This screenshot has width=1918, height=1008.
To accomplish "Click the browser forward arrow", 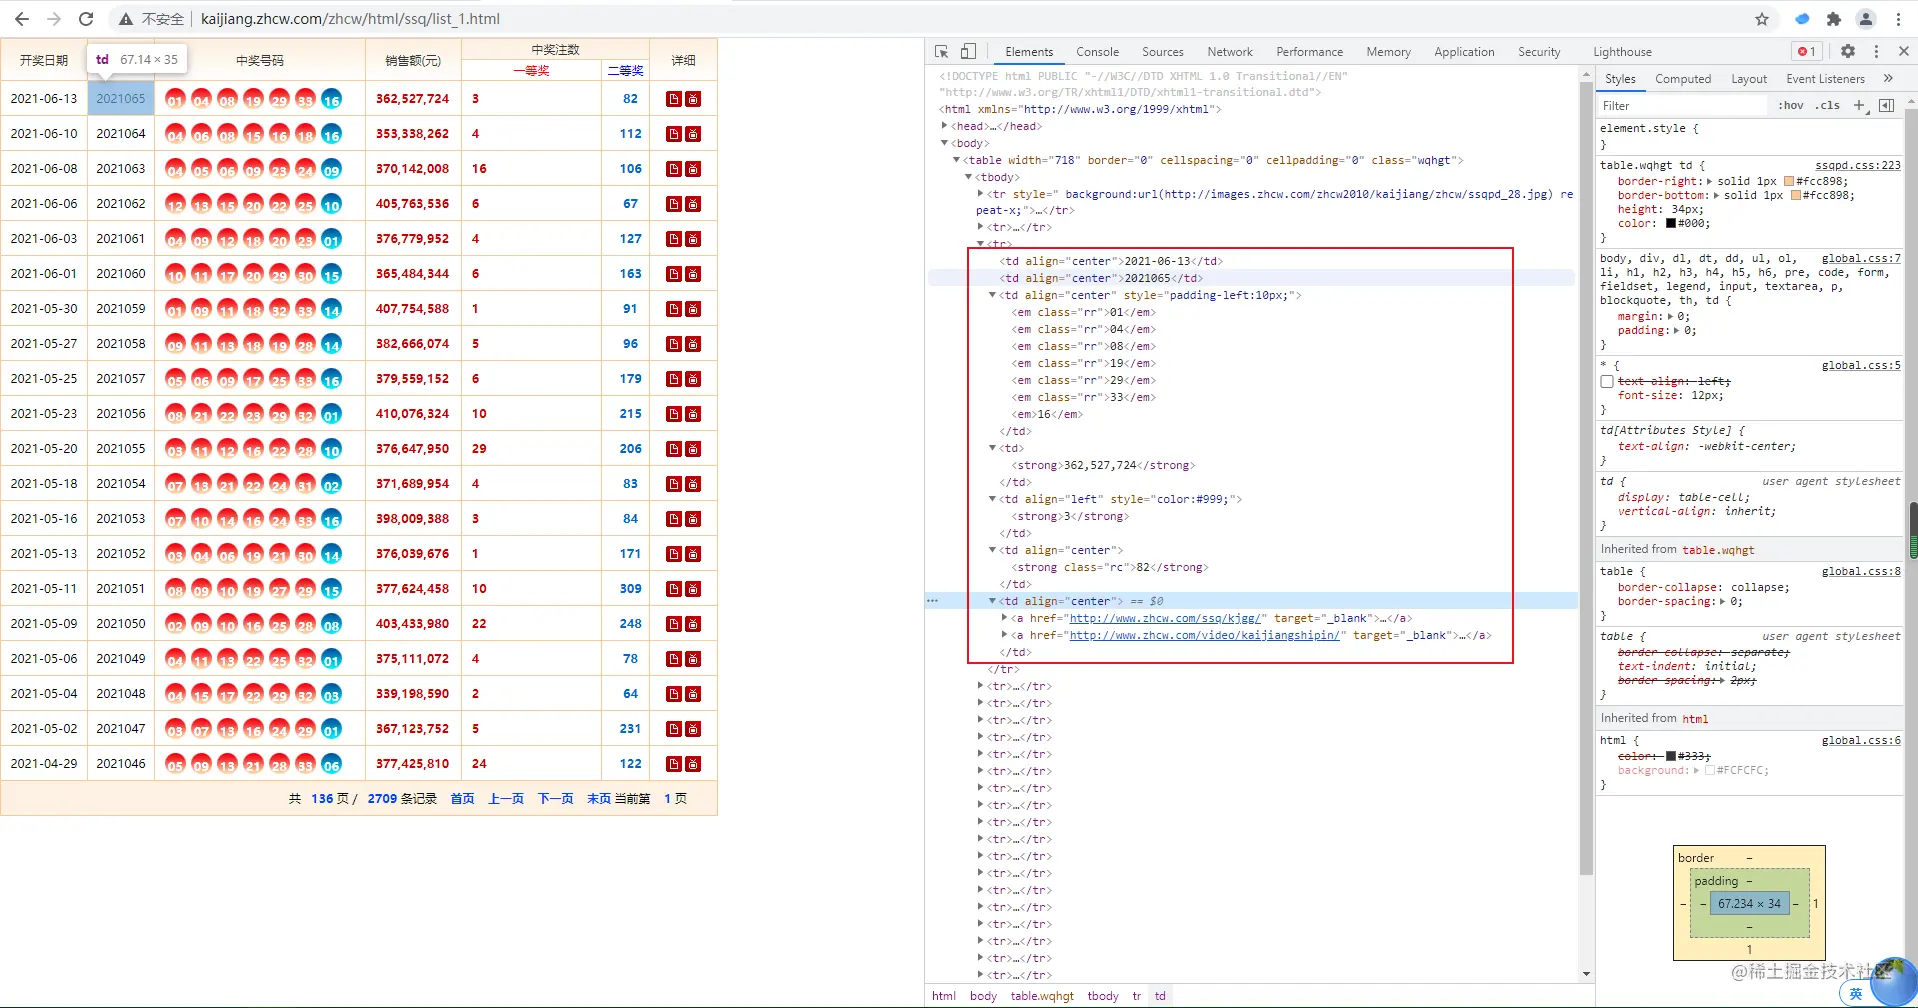I will 54,19.
